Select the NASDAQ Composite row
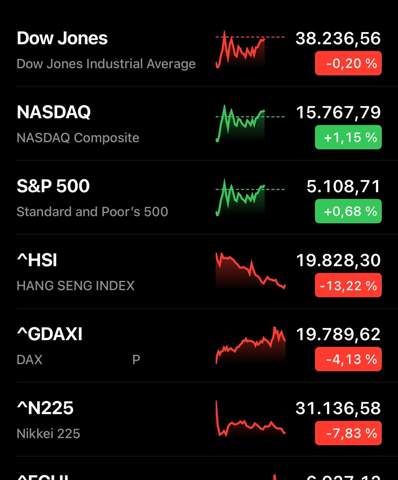398x480 pixels. pyautogui.click(x=199, y=124)
